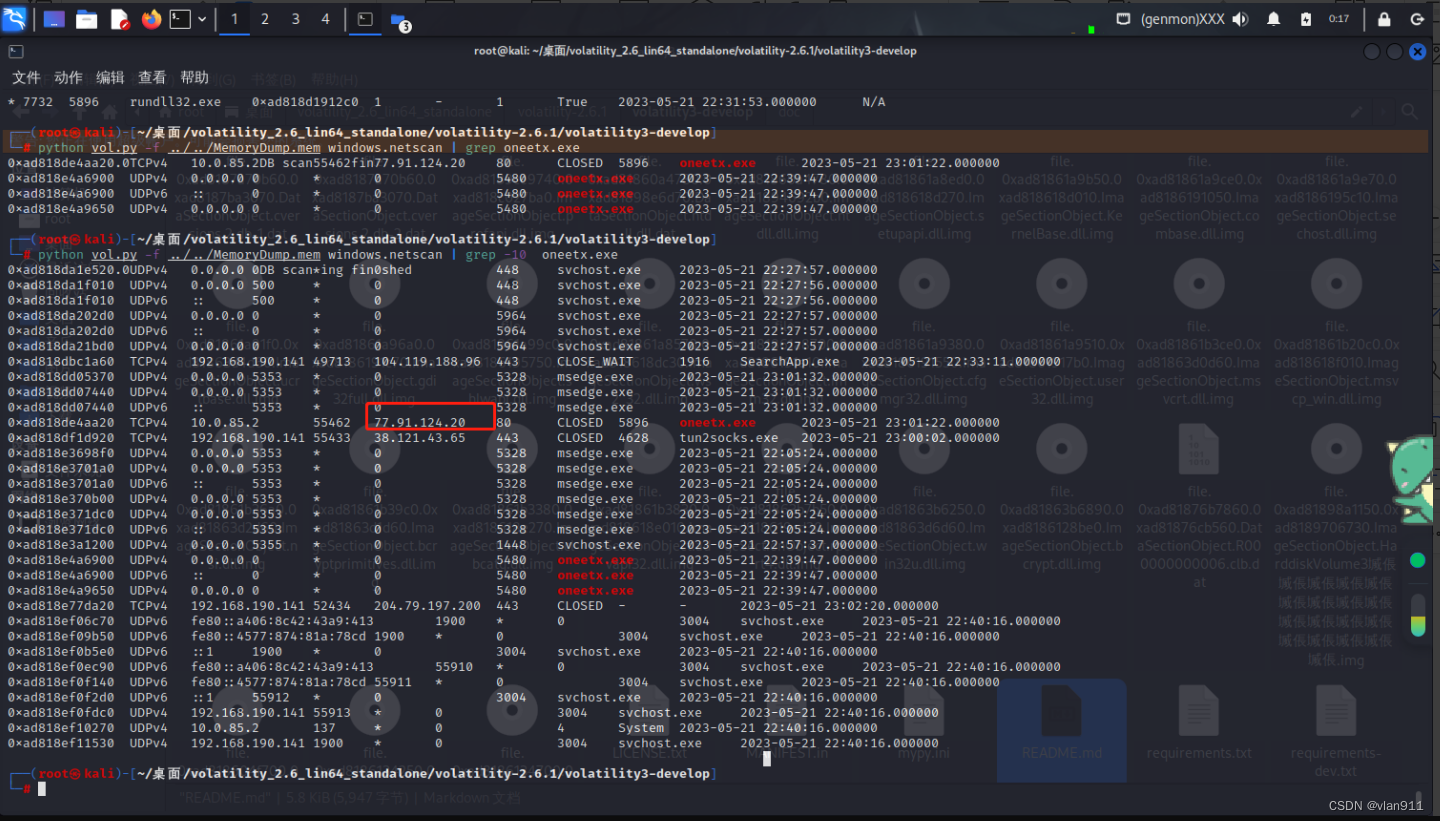1440x821 pixels.
Task: Click the timestamp 2023-05-21 22:57:37.000000
Action: 778,545
